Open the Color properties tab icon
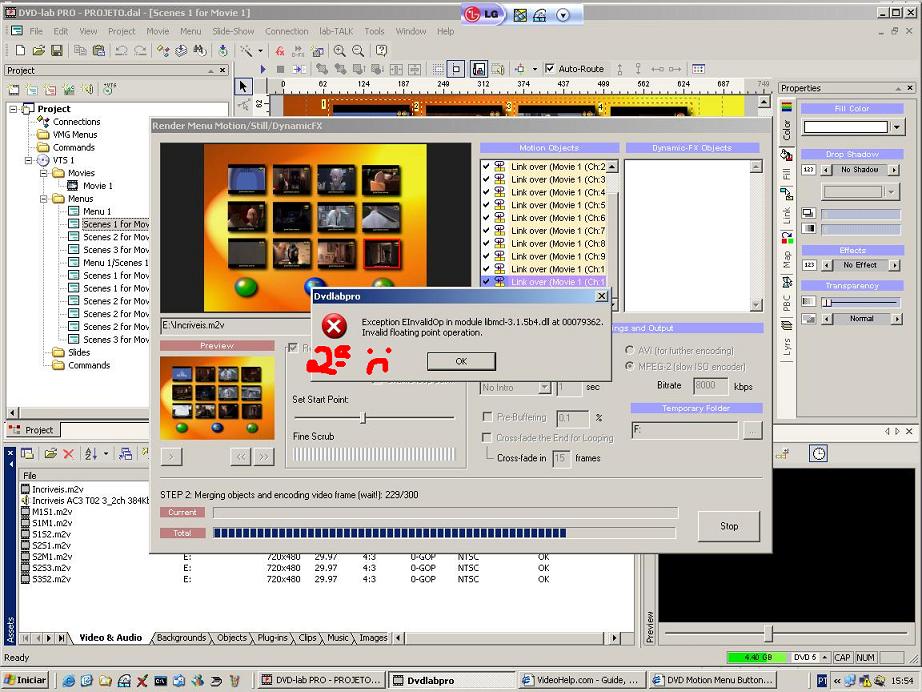922x692 pixels. (x=786, y=107)
